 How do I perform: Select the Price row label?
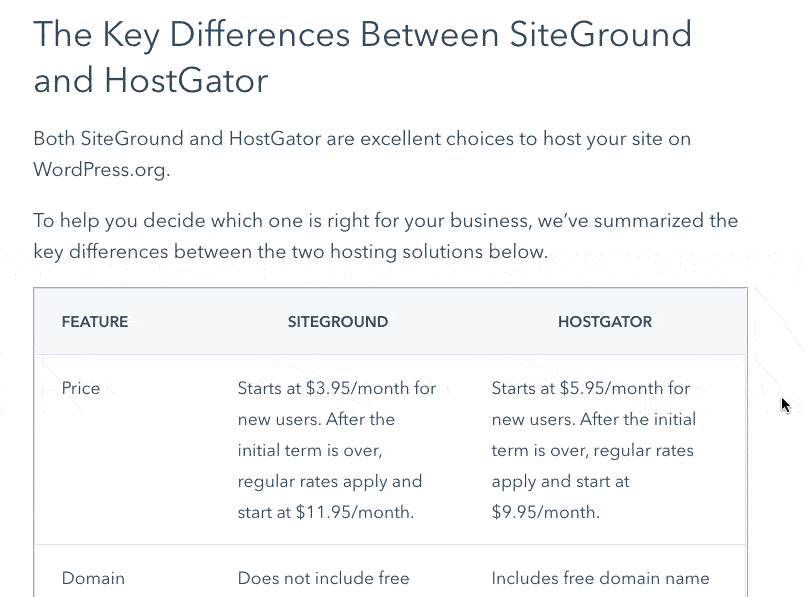[81, 388]
